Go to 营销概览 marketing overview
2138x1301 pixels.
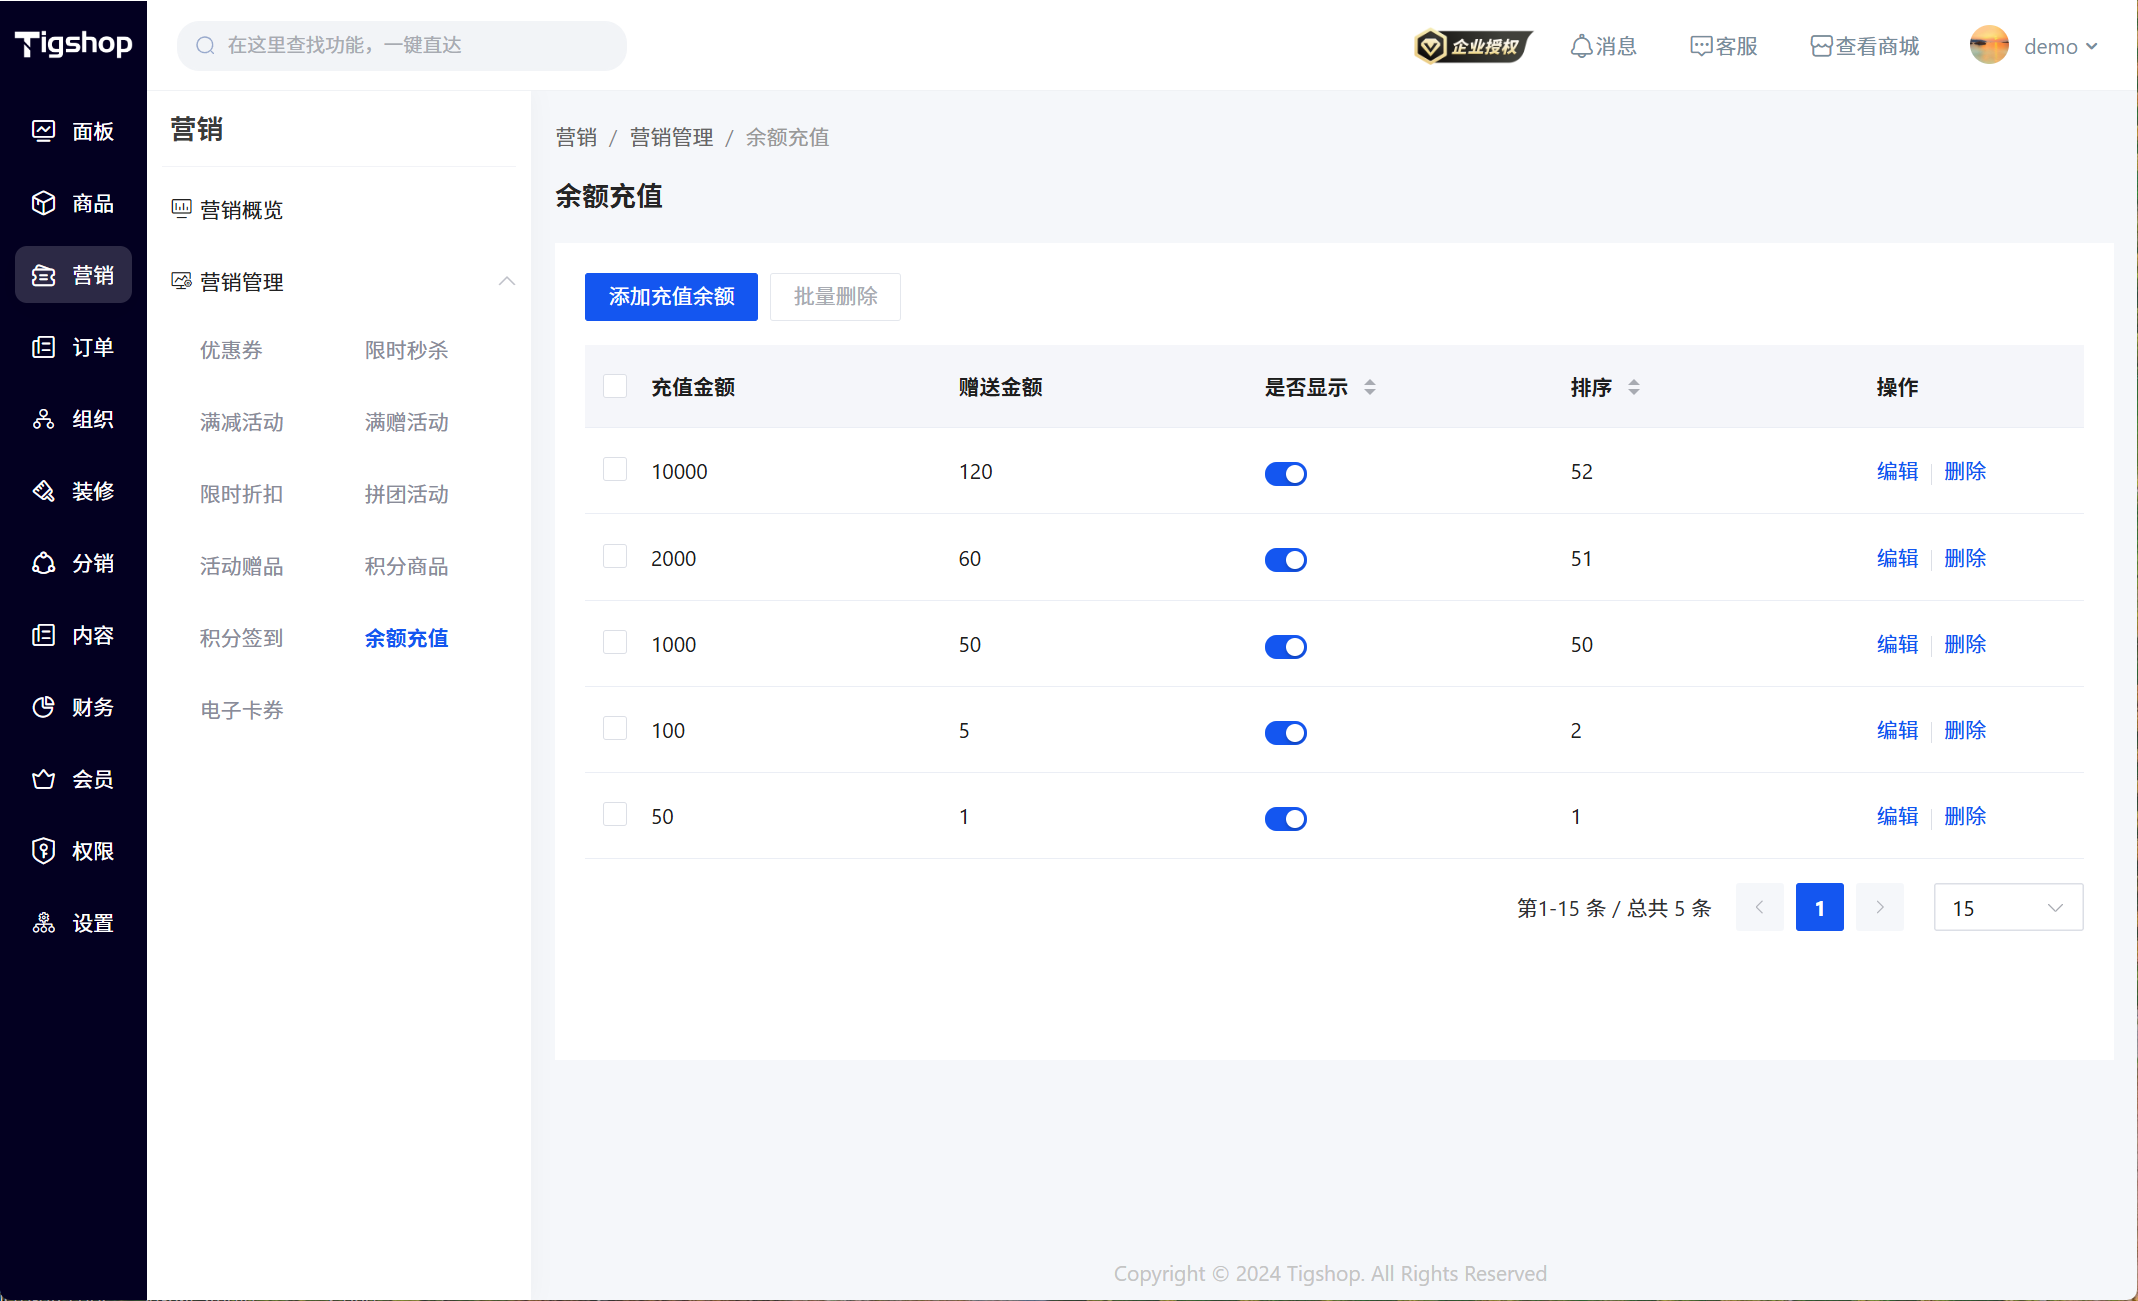241,210
